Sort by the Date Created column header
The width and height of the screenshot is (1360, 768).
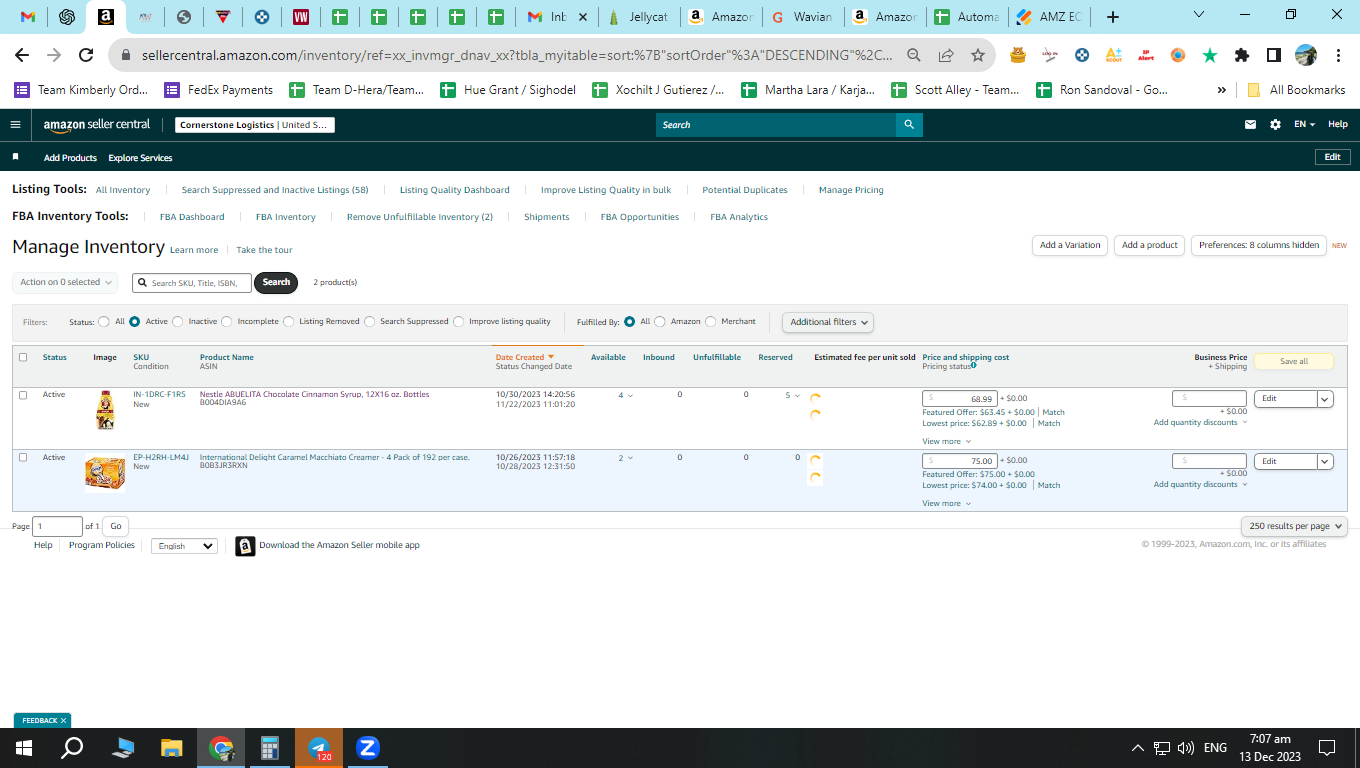[524, 357]
